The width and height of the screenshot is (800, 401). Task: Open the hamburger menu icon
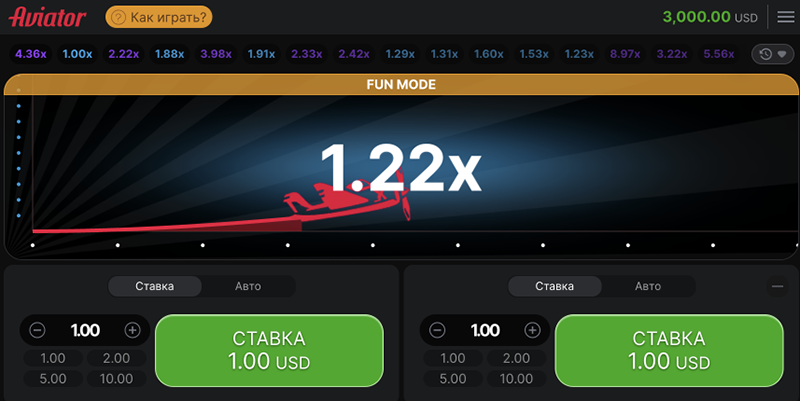[786, 17]
